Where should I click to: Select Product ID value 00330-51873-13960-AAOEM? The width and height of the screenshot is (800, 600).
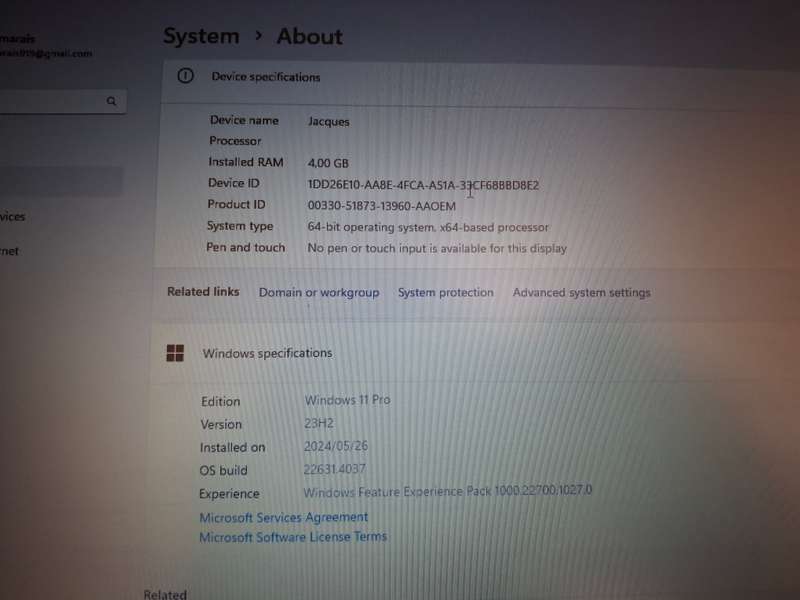click(382, 206)
